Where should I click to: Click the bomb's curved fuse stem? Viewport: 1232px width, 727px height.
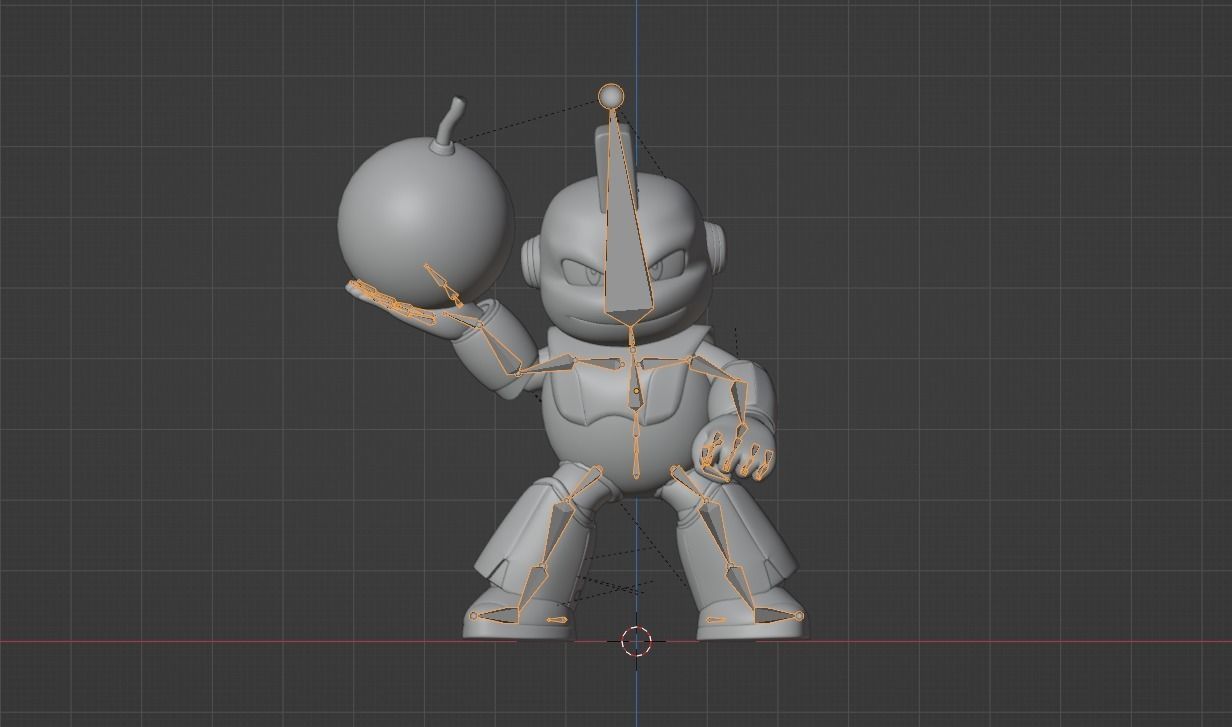[x=450, y=119]
